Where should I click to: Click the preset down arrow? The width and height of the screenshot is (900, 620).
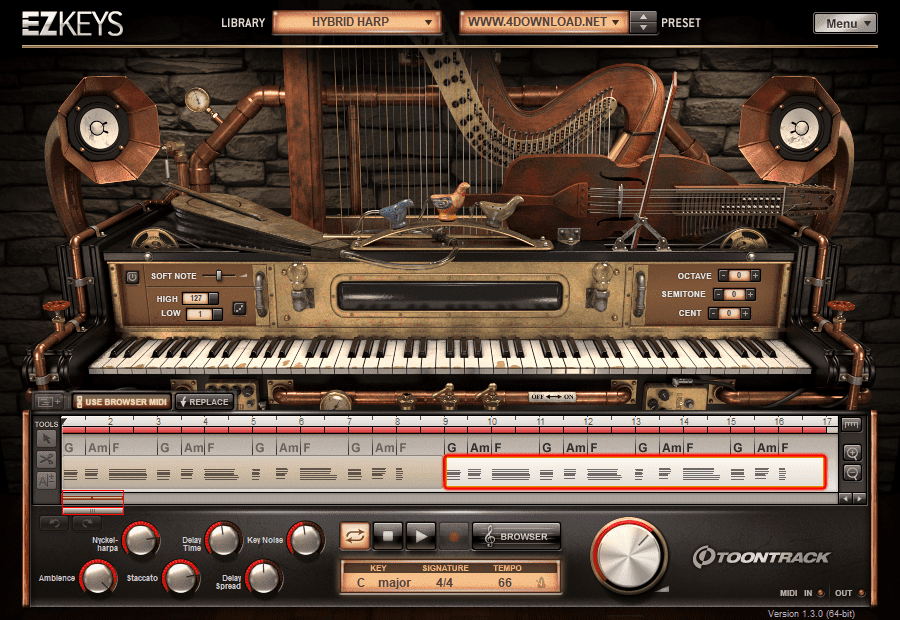[643, 28]
